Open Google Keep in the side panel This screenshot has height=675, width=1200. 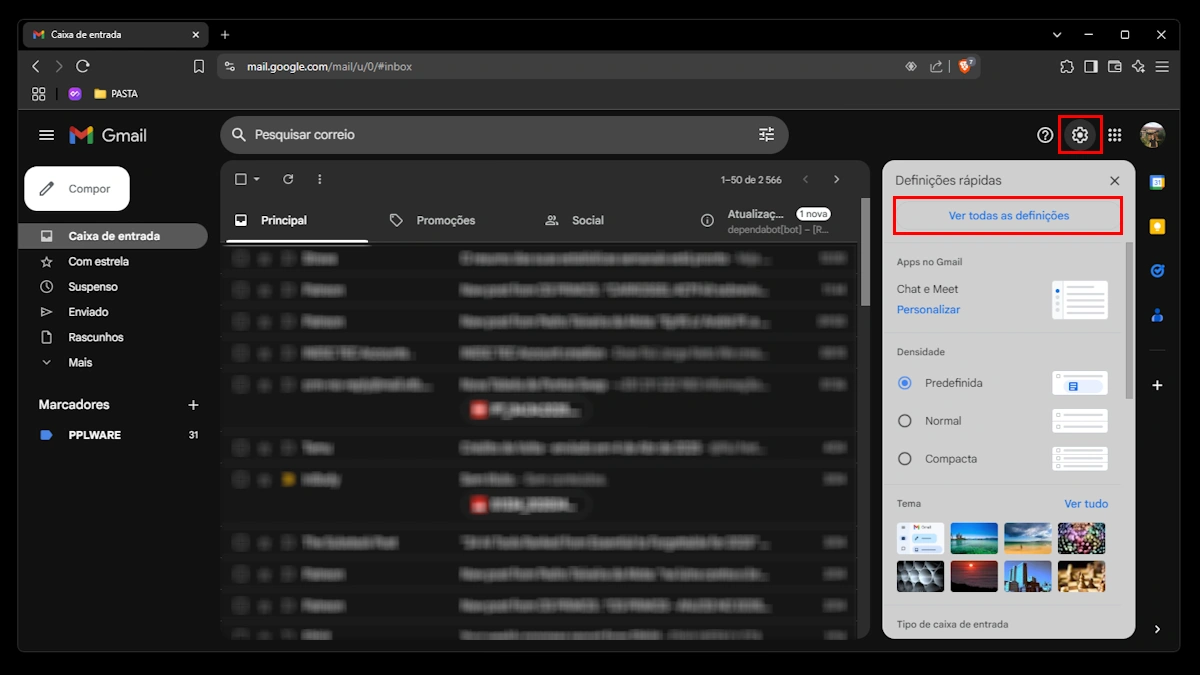[x=1157, y=227]
